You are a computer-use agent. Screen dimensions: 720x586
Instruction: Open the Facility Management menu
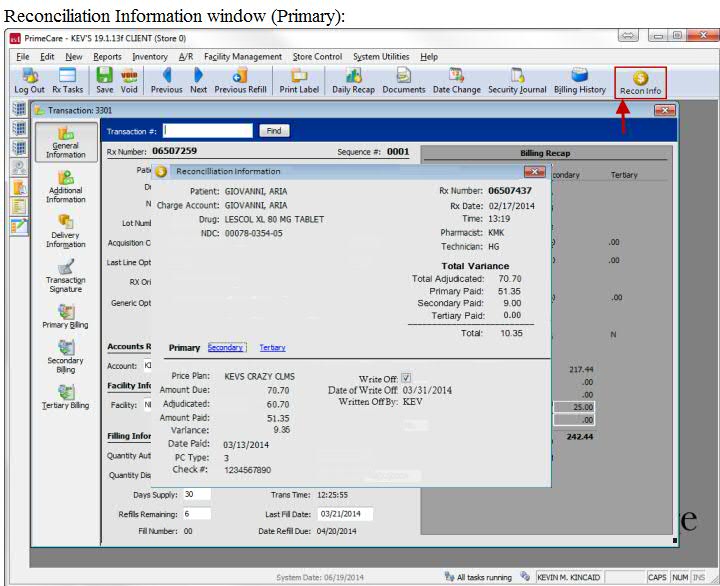click(243, 56)
